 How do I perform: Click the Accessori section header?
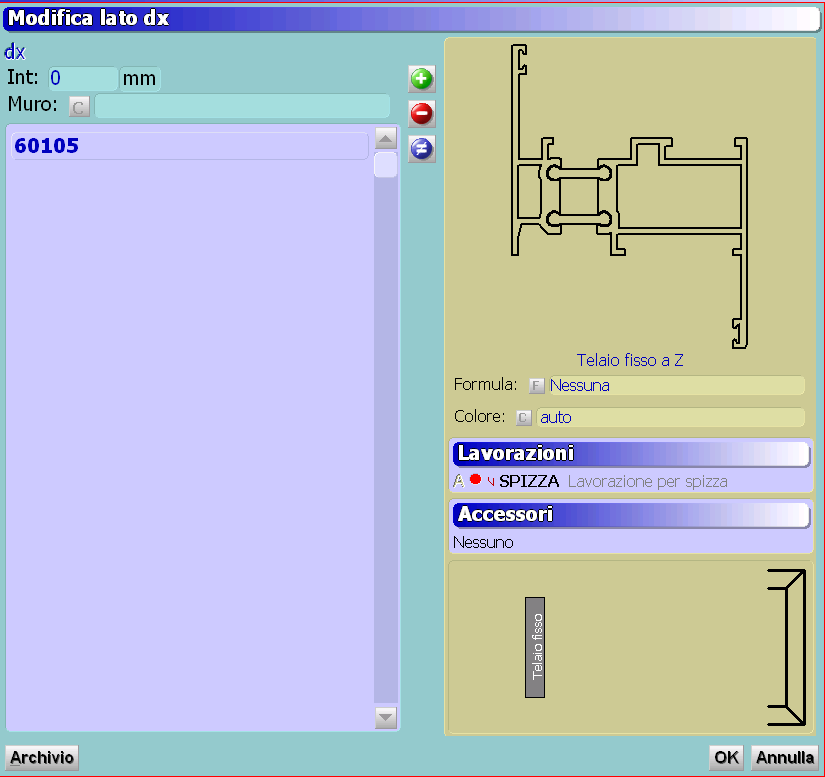[631, 515]
